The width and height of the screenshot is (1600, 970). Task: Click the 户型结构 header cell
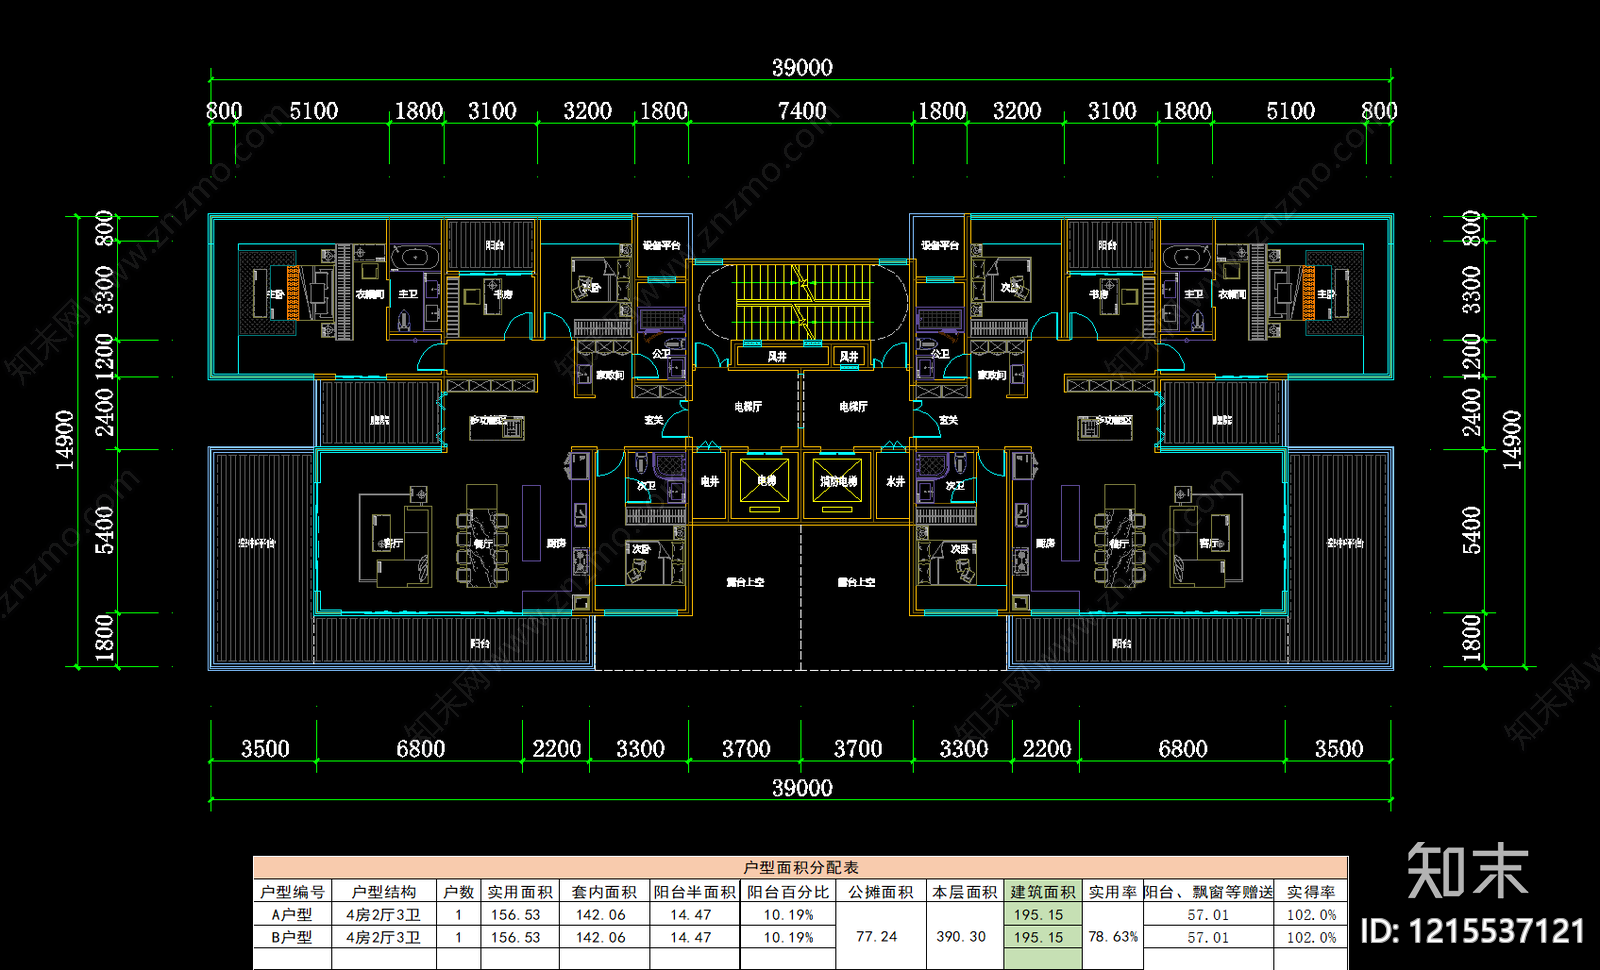coord(384,892)
